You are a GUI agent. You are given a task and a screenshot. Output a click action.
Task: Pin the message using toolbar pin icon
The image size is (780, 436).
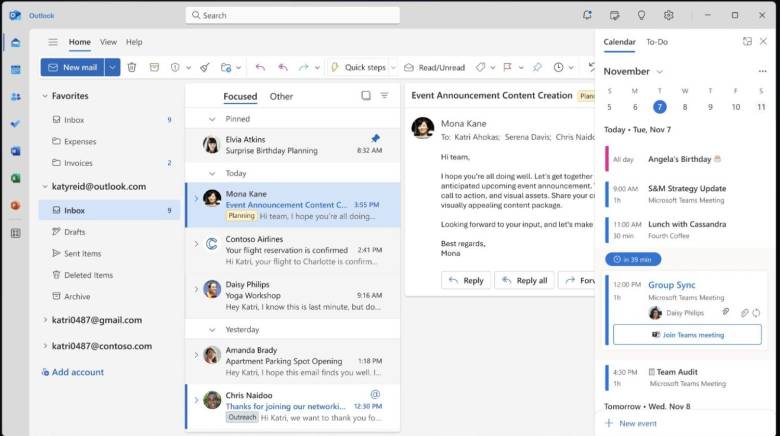click(537, 67)
